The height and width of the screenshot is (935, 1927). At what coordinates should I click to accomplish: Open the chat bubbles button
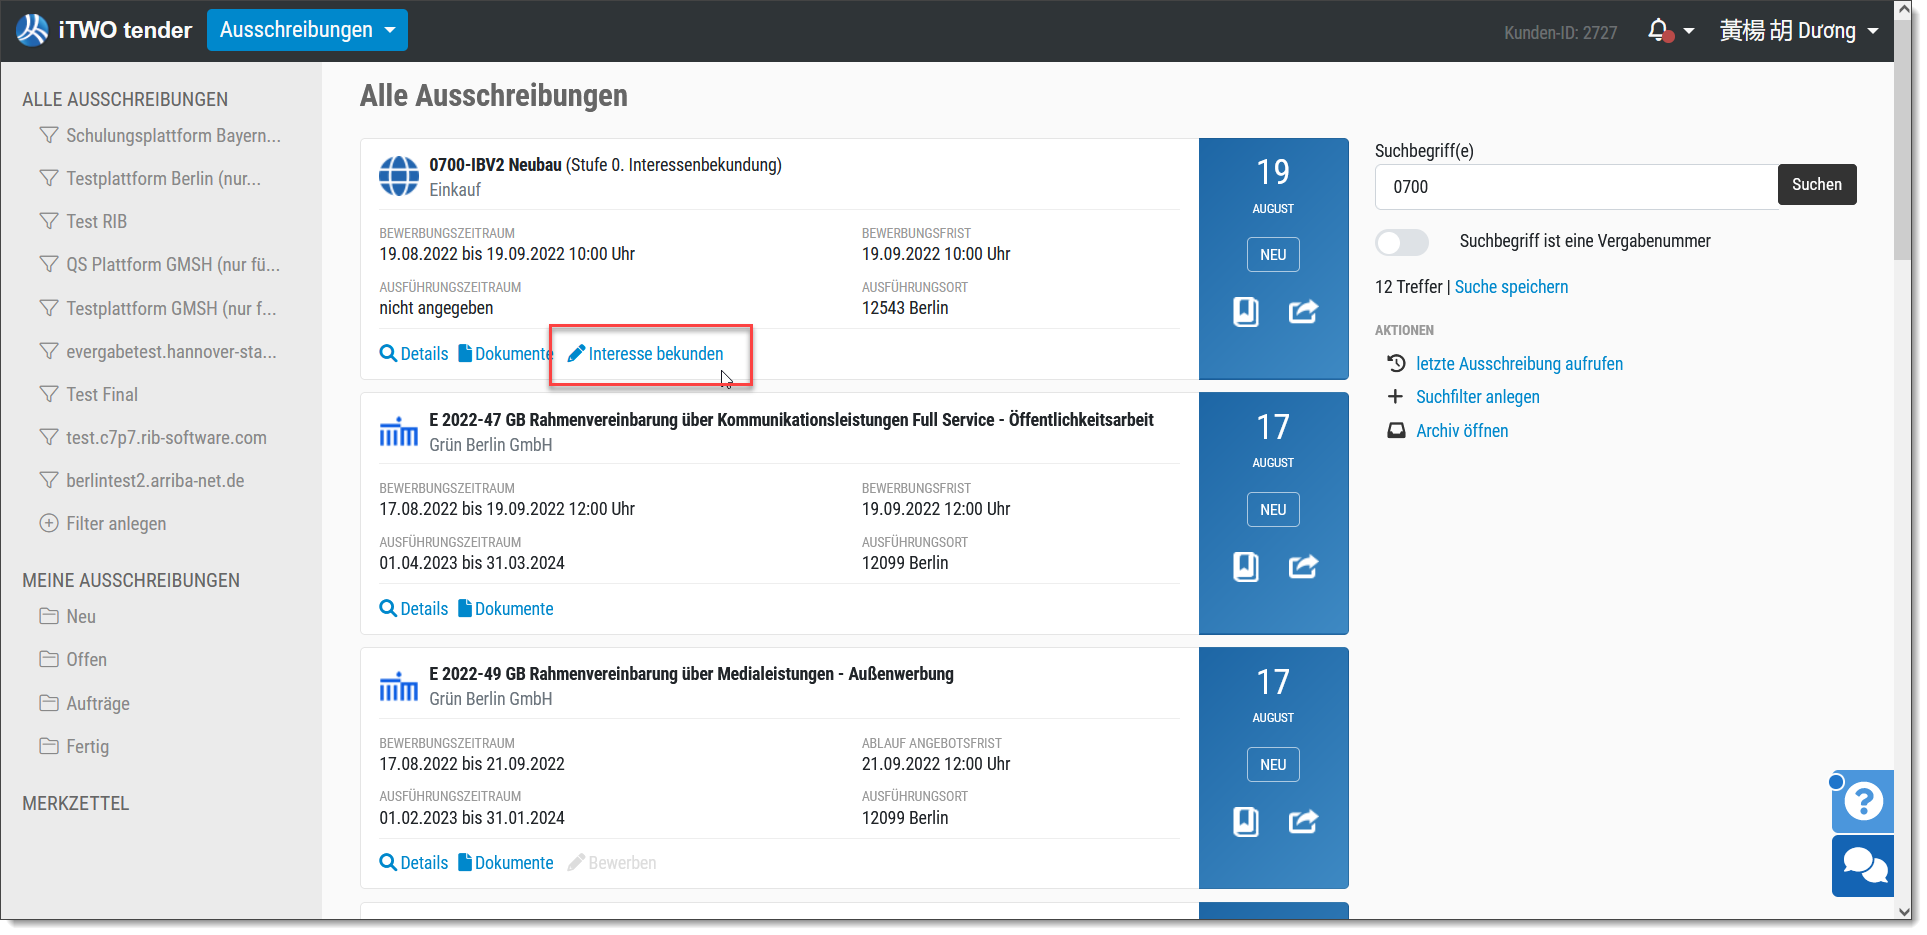[1863, 866]
